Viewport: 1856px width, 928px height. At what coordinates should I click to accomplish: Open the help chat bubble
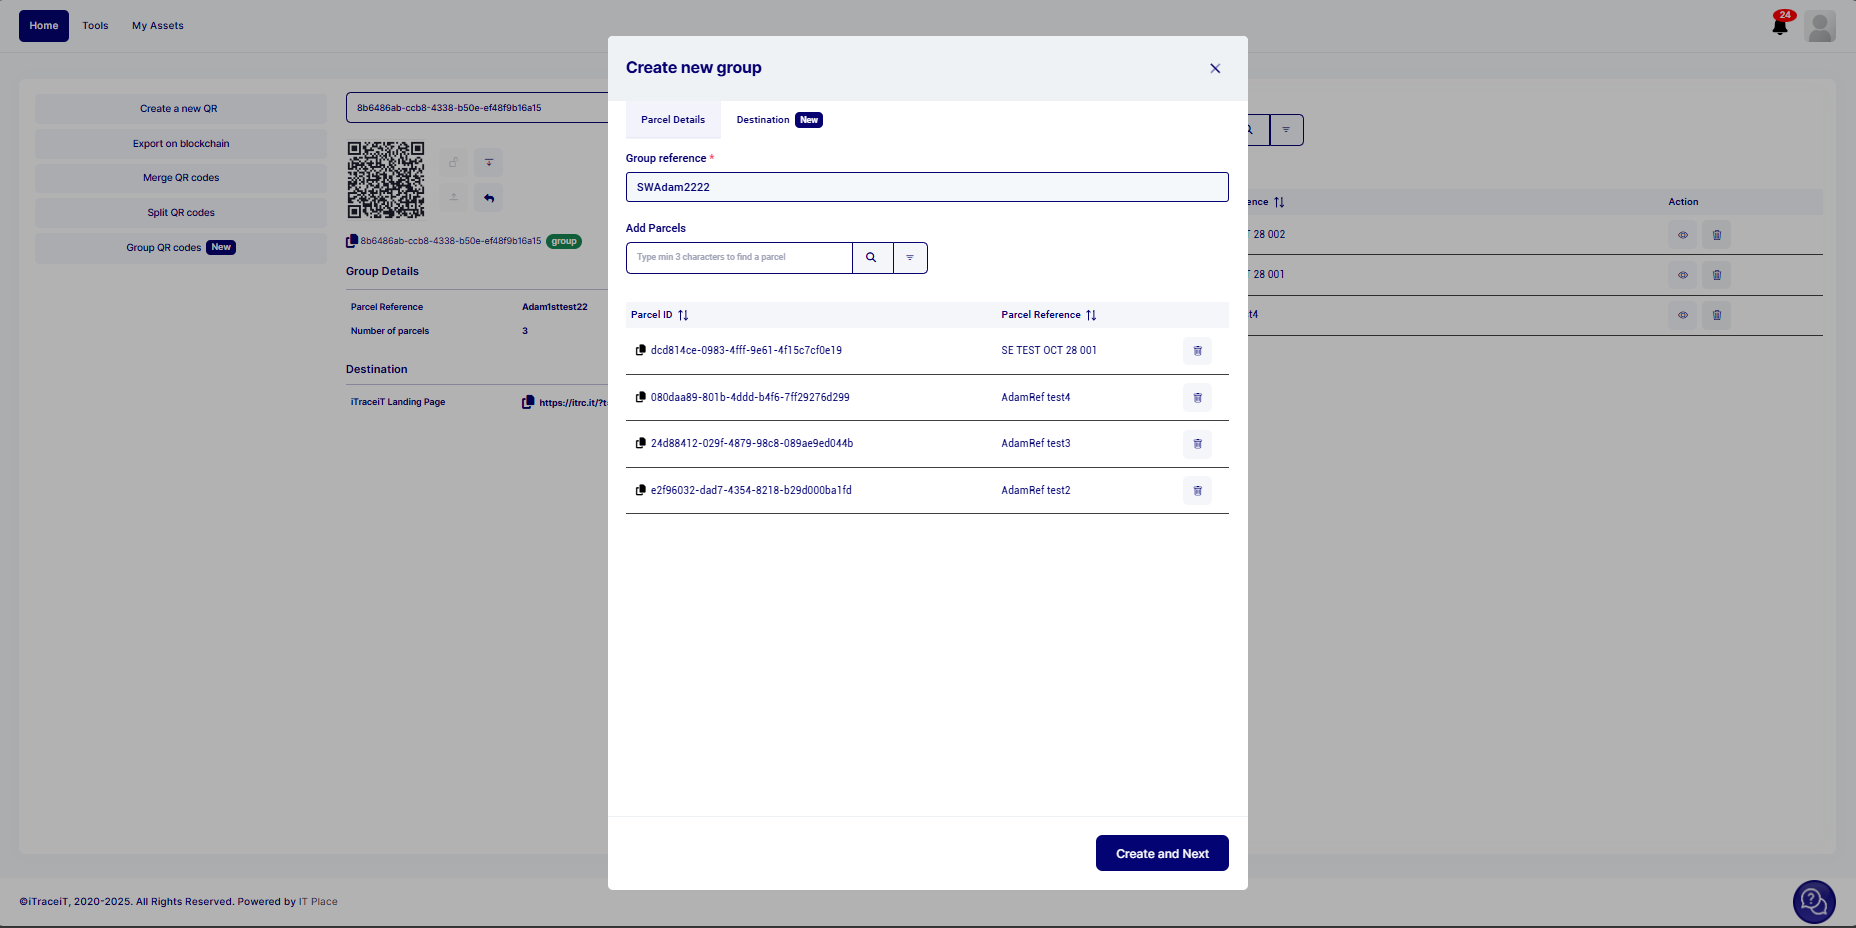pos(1813,902)
